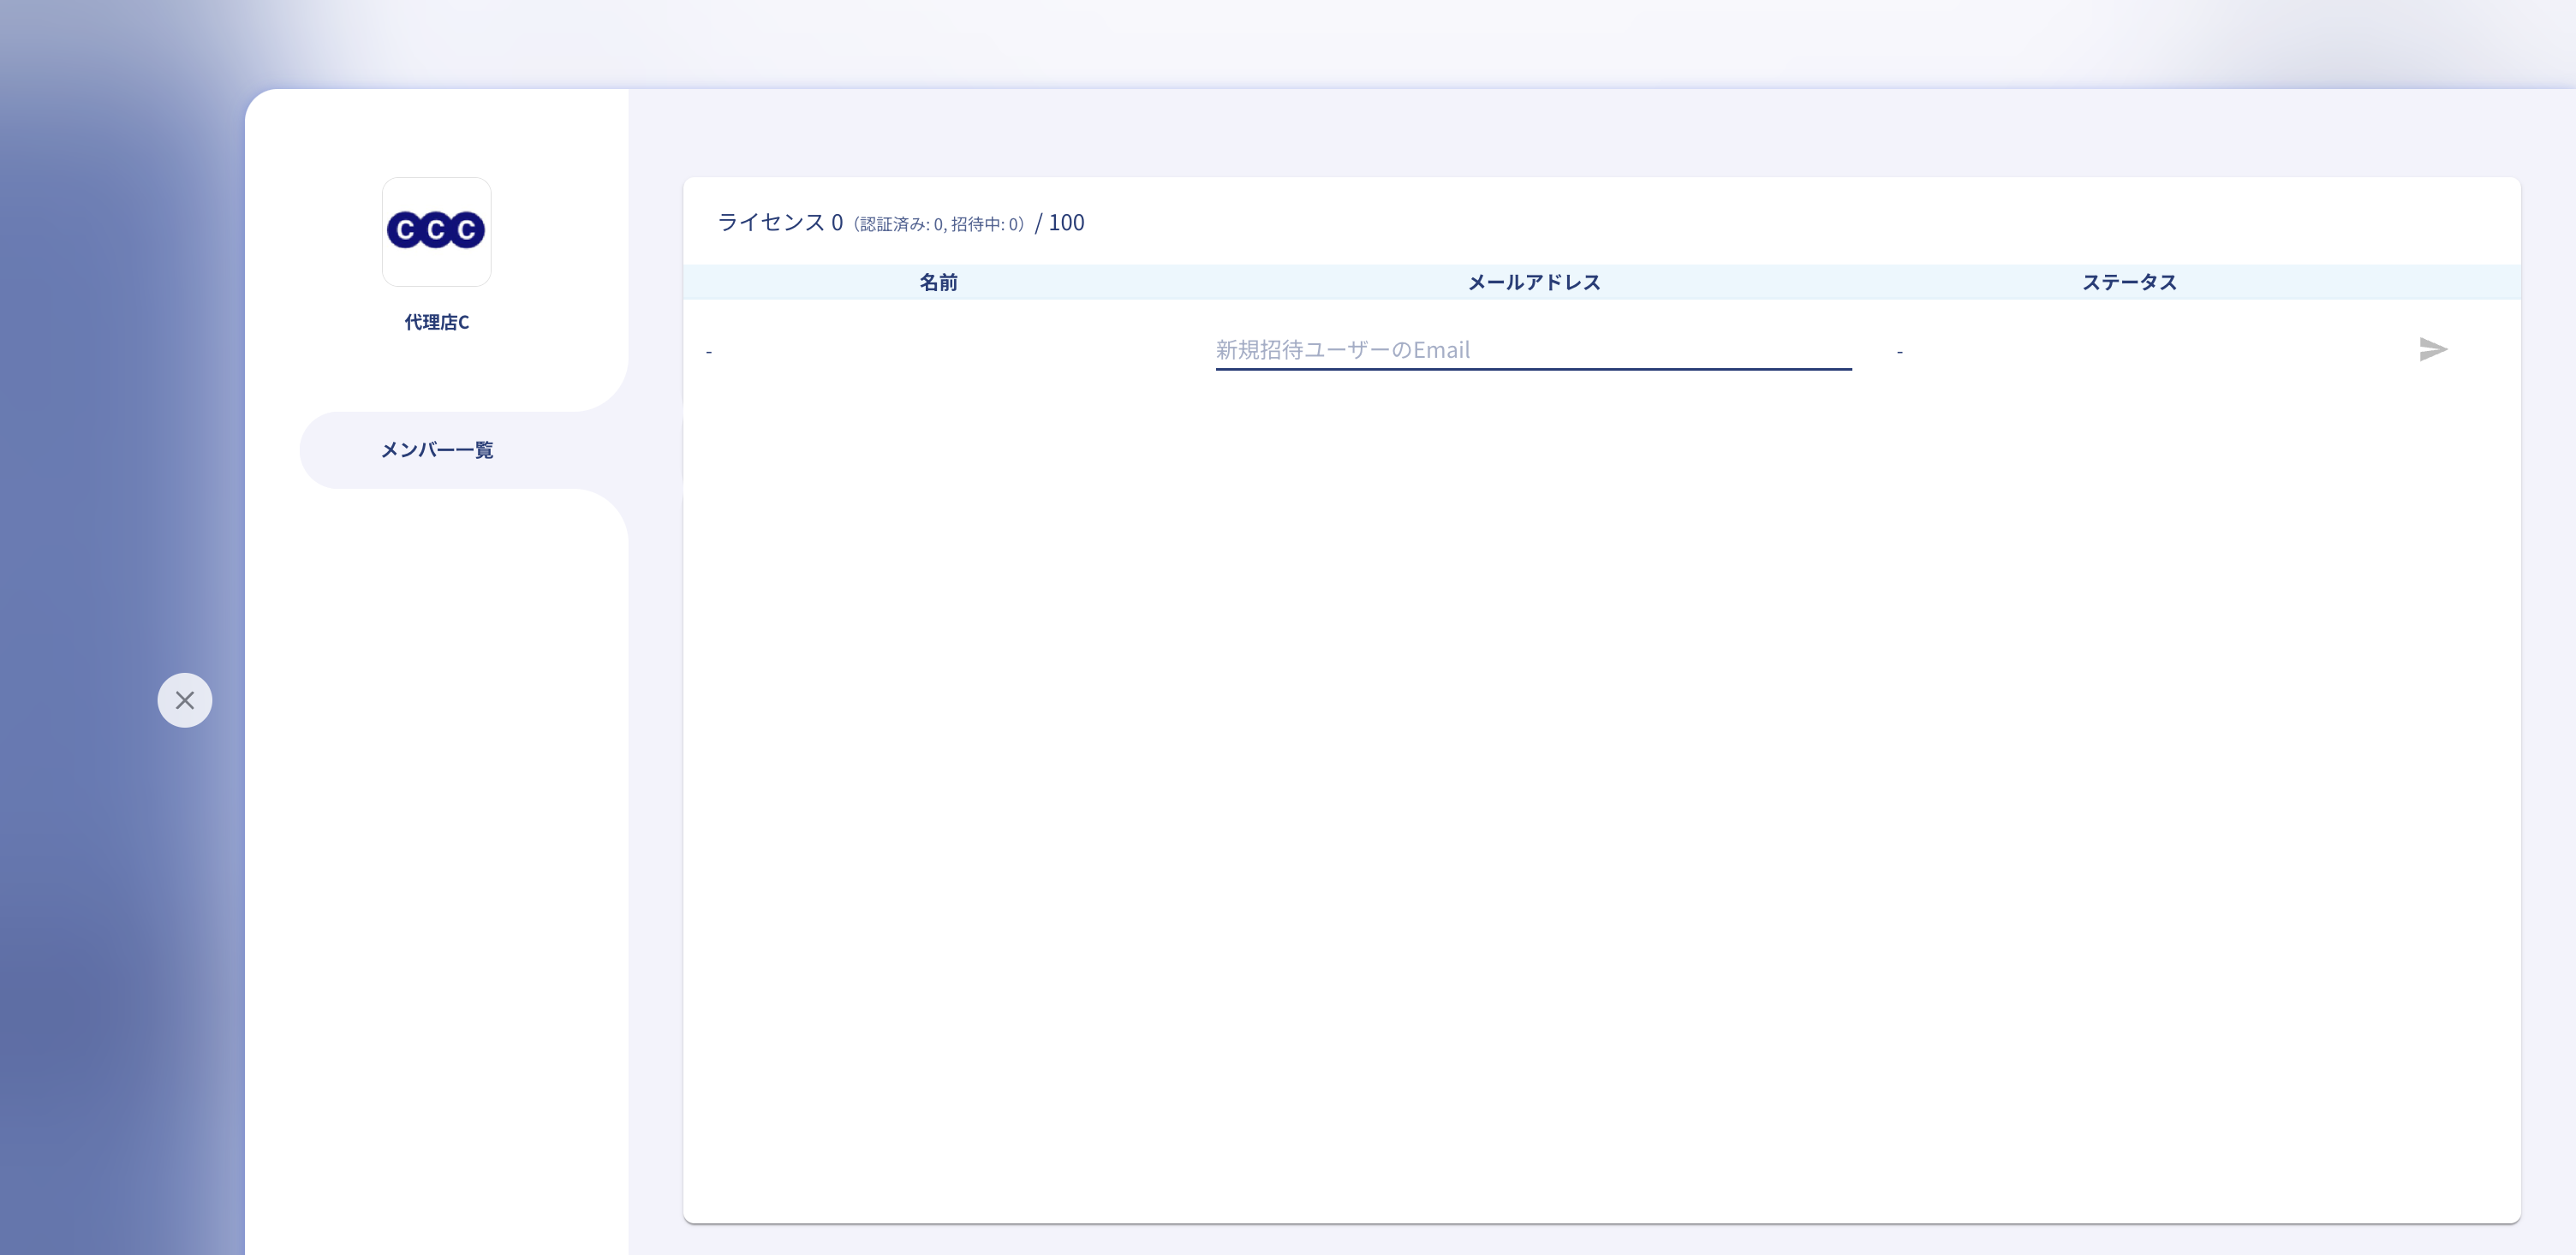The width and height of the screenshot is (2576, 1255).
Task: Click the ステータス column header
Action: tap(2129, 282)
